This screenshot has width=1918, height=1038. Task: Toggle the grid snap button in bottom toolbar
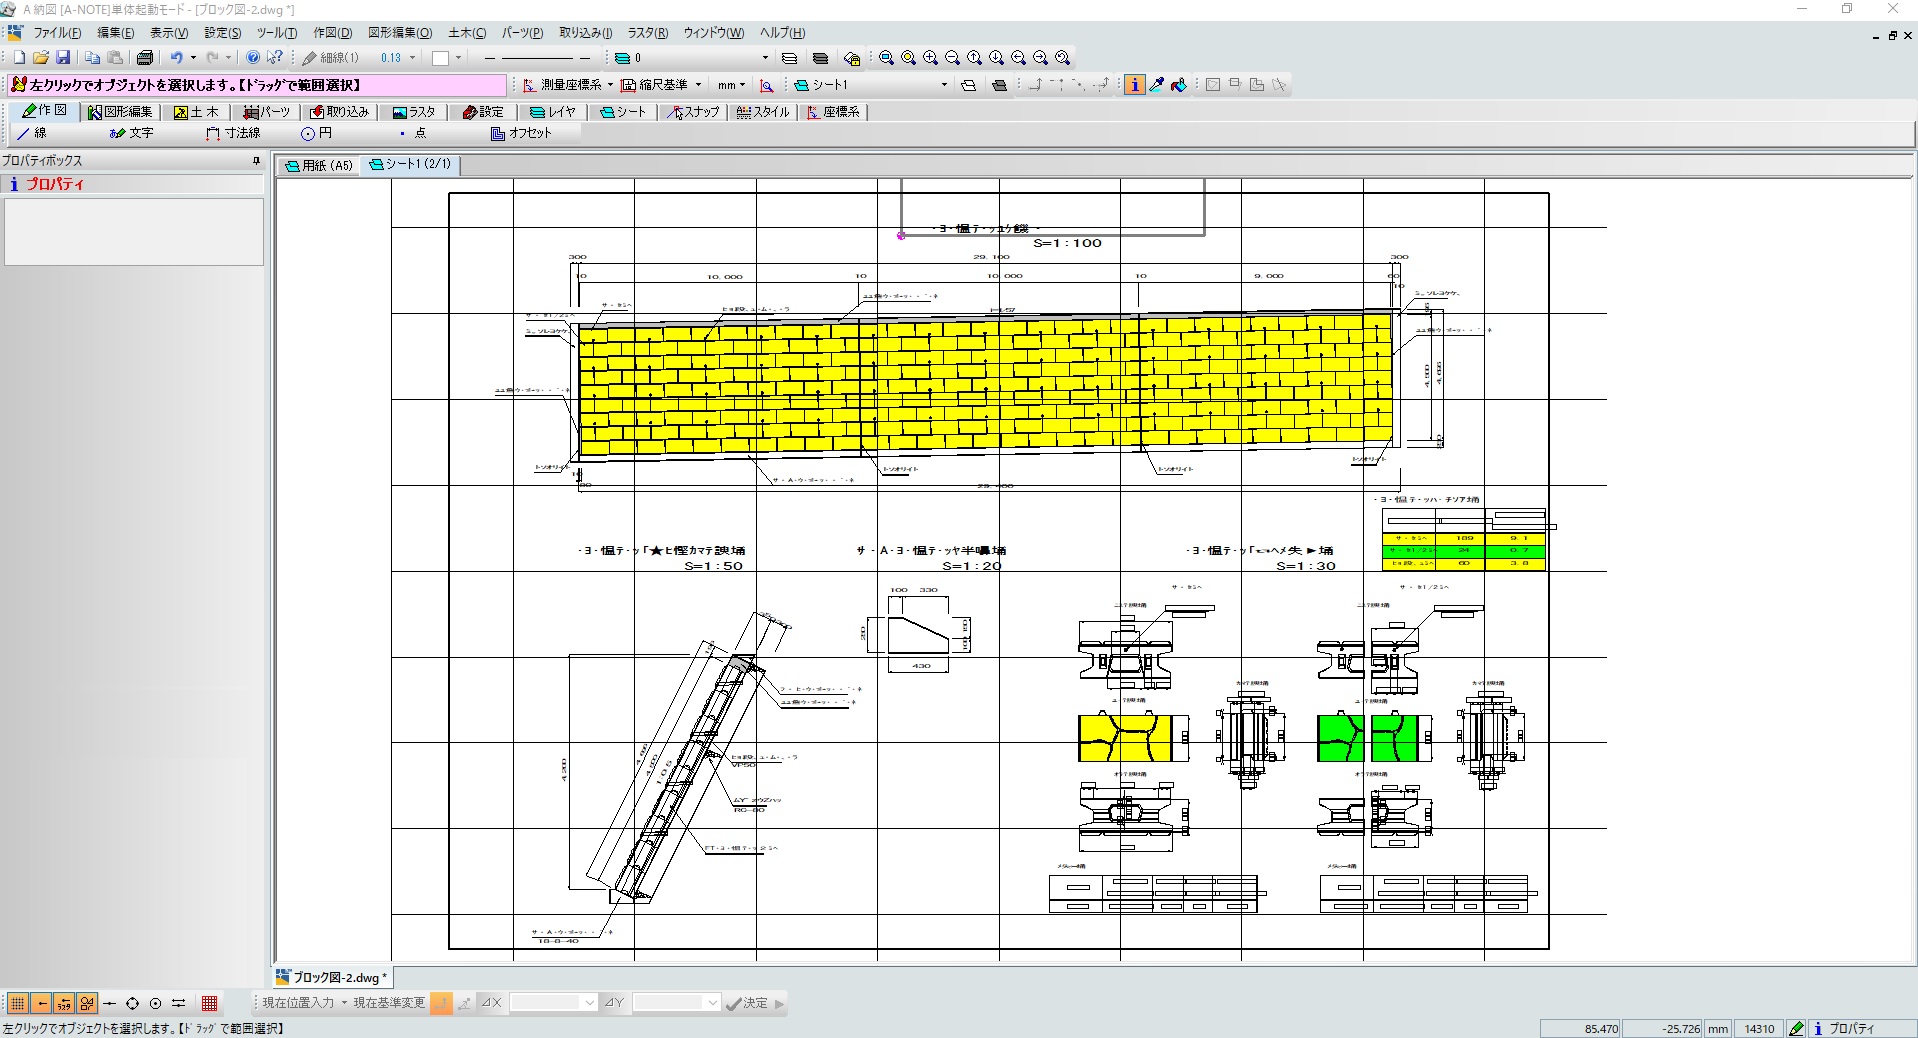click(17, 1003)
